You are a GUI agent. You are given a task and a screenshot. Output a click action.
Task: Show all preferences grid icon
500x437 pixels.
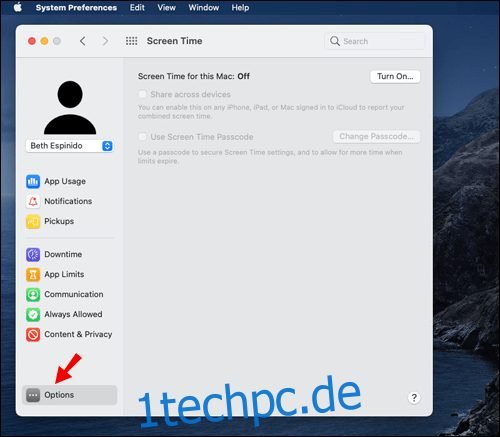tap(131, 41)
